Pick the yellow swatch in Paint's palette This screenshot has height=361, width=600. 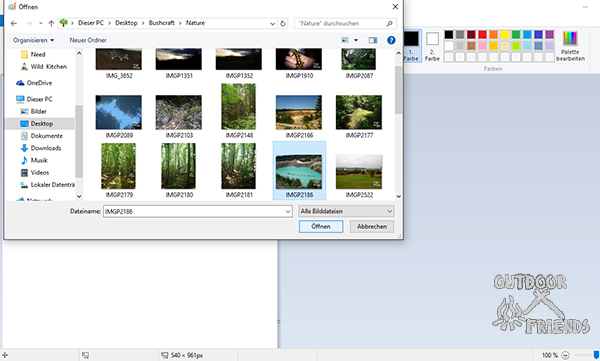[x=505, y=35]
